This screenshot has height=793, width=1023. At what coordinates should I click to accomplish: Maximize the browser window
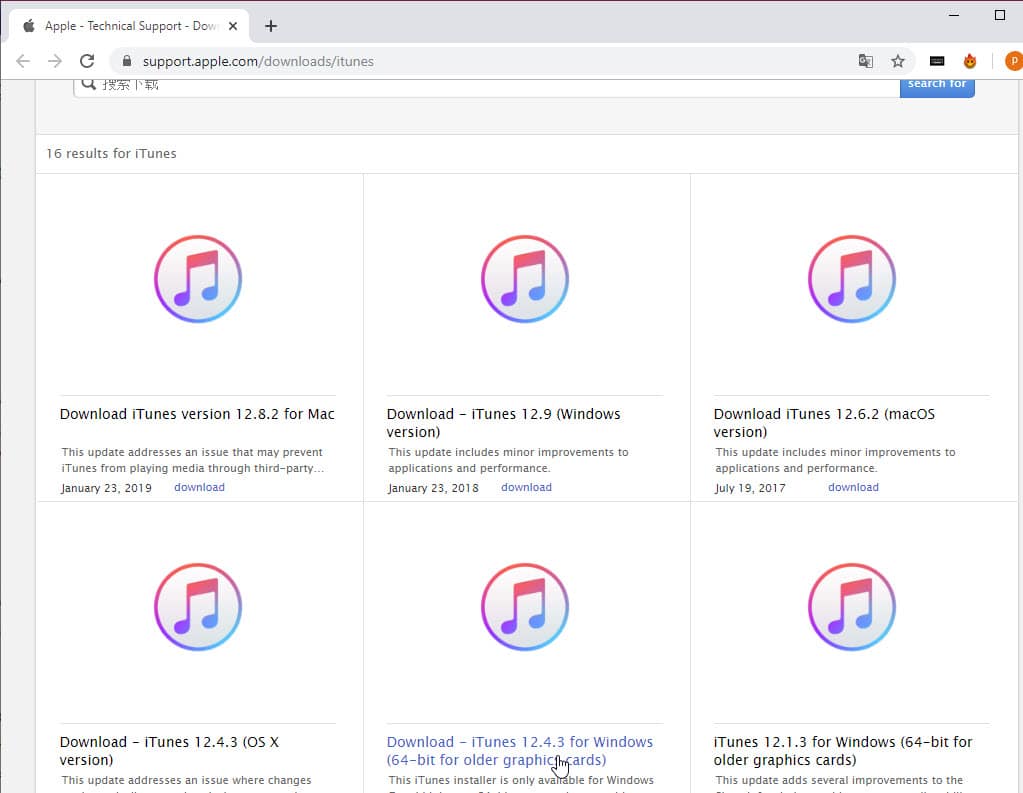point(1000,15)
